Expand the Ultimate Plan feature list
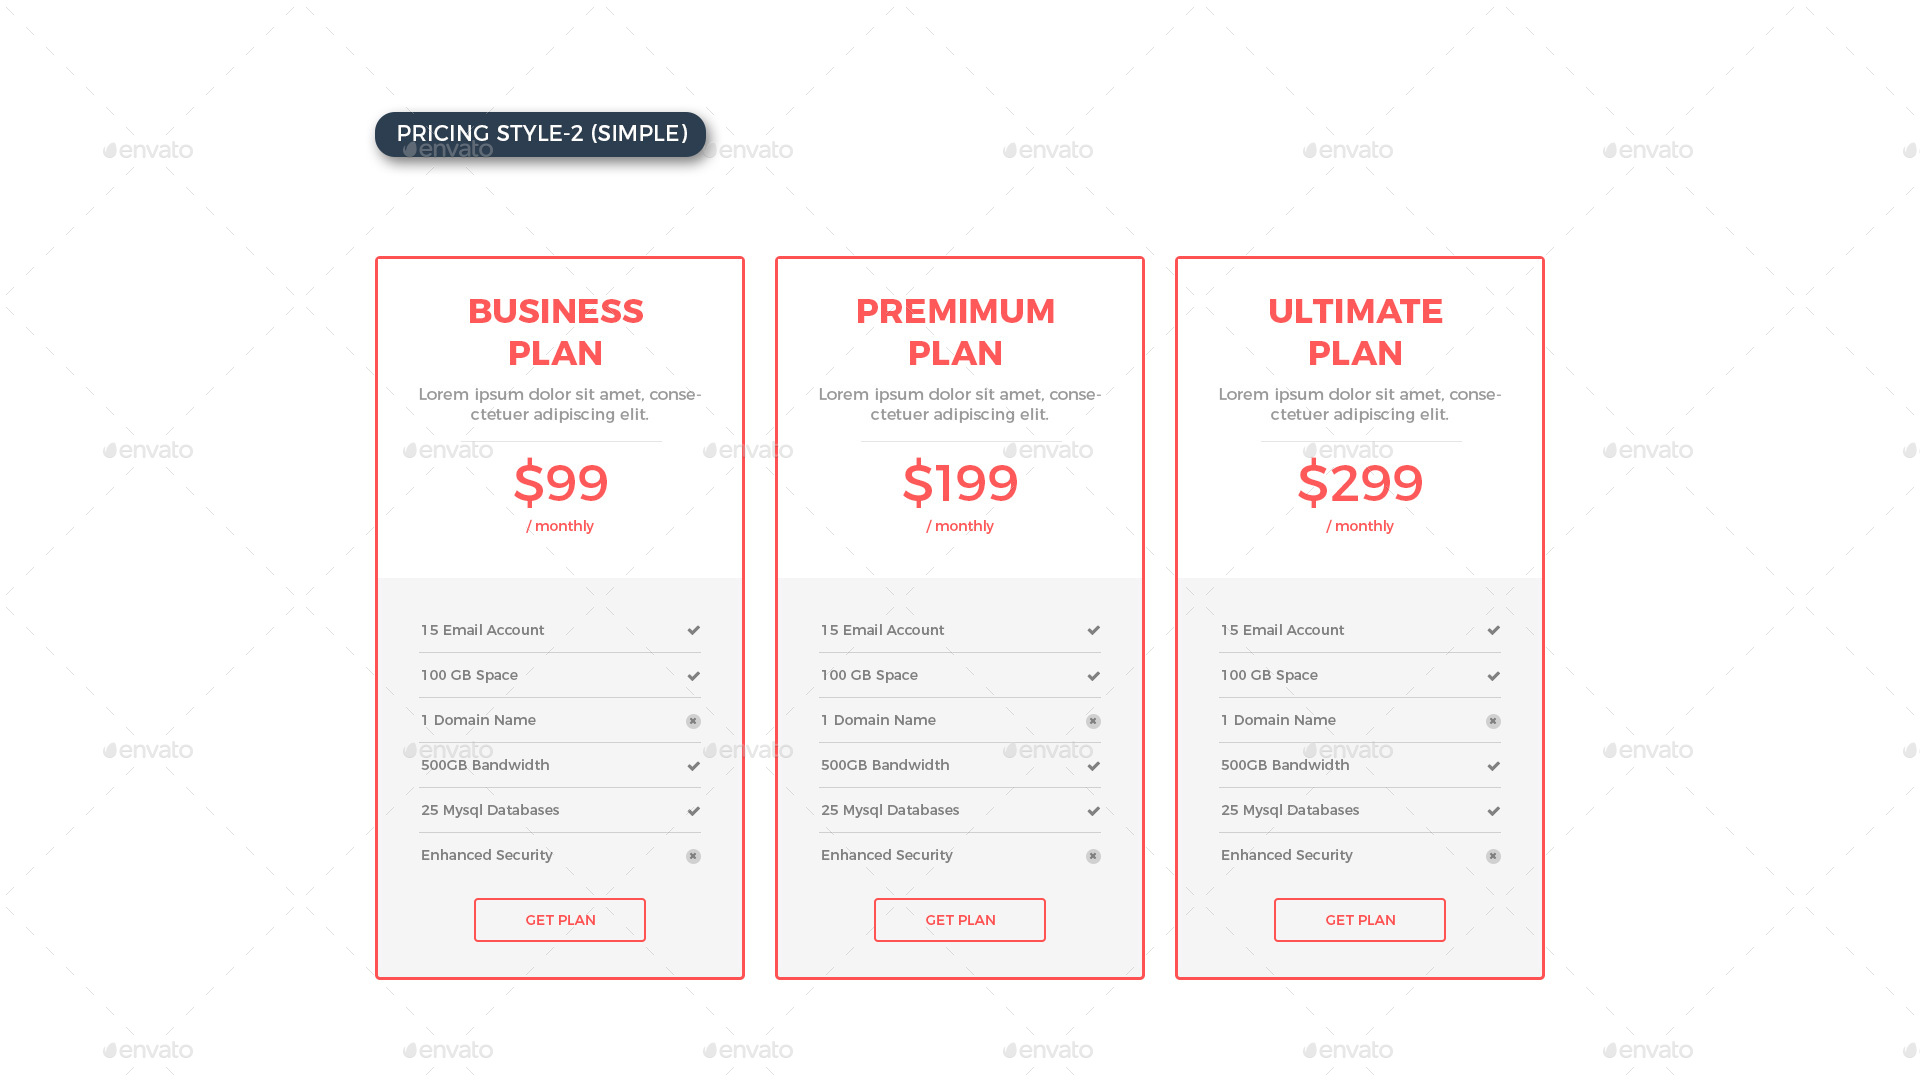Viewport: 1920px width, 1080px height. pos(1359,742)
